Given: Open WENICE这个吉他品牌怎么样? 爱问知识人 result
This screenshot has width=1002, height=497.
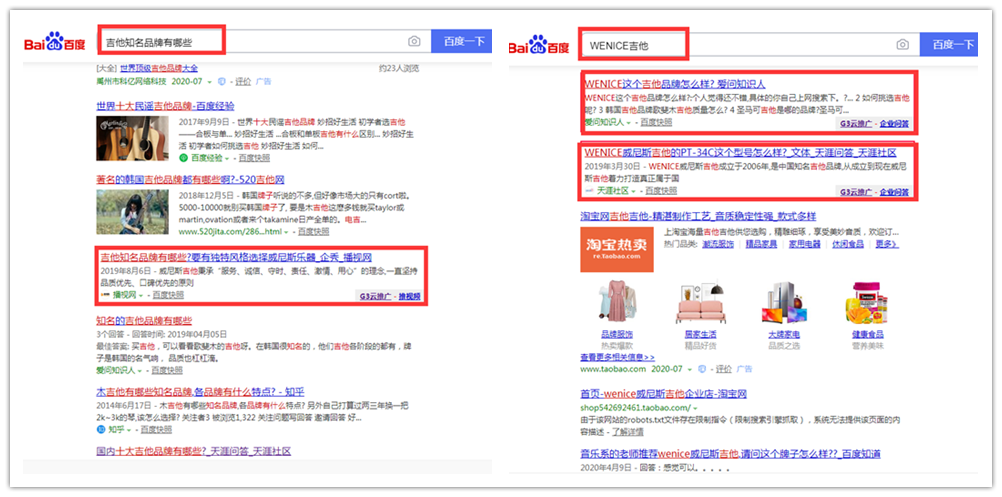Looking at the screenshot, I should point(675,84).
